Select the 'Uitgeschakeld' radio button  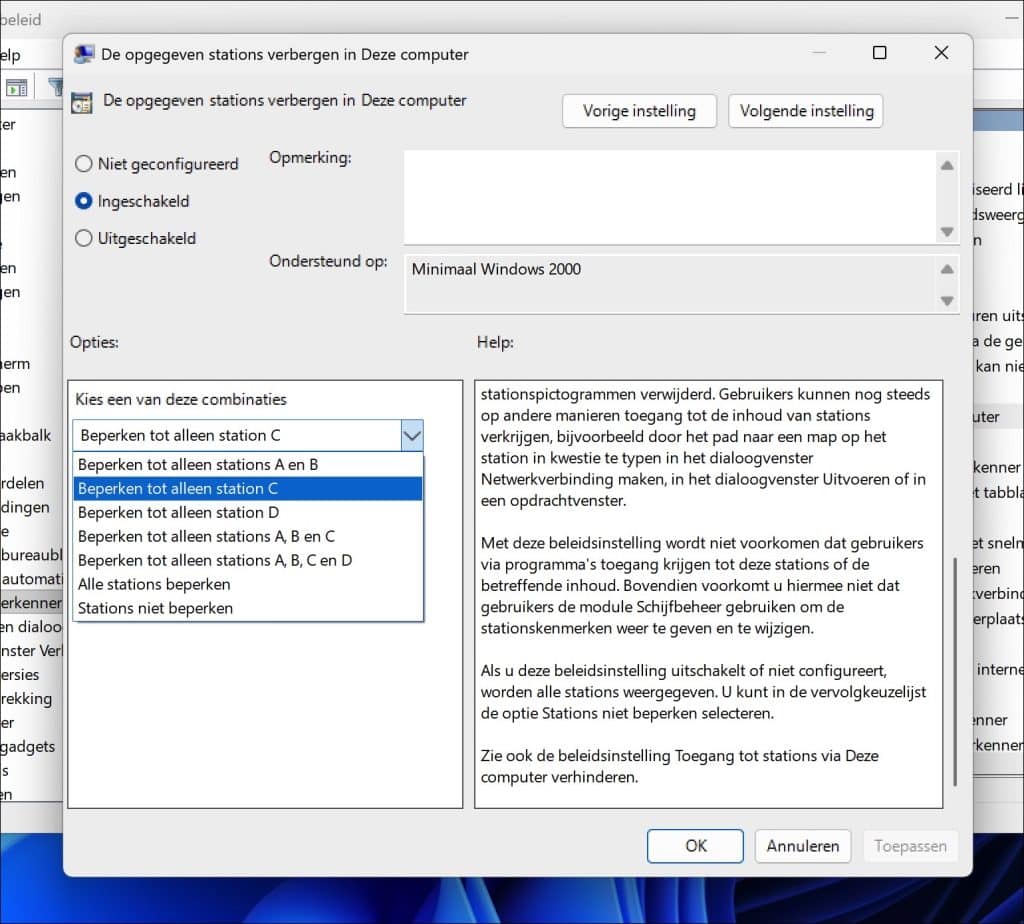[x=84, y=238]
